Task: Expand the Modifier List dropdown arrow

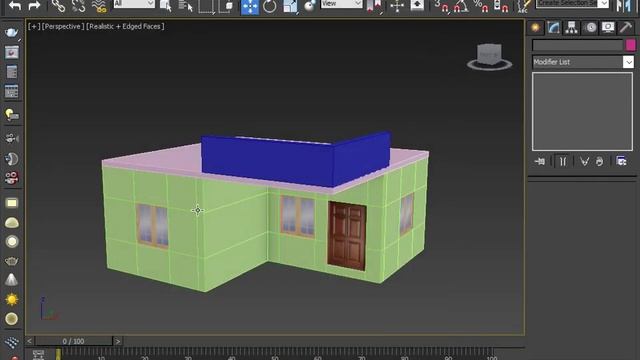Action: point(628,62)
